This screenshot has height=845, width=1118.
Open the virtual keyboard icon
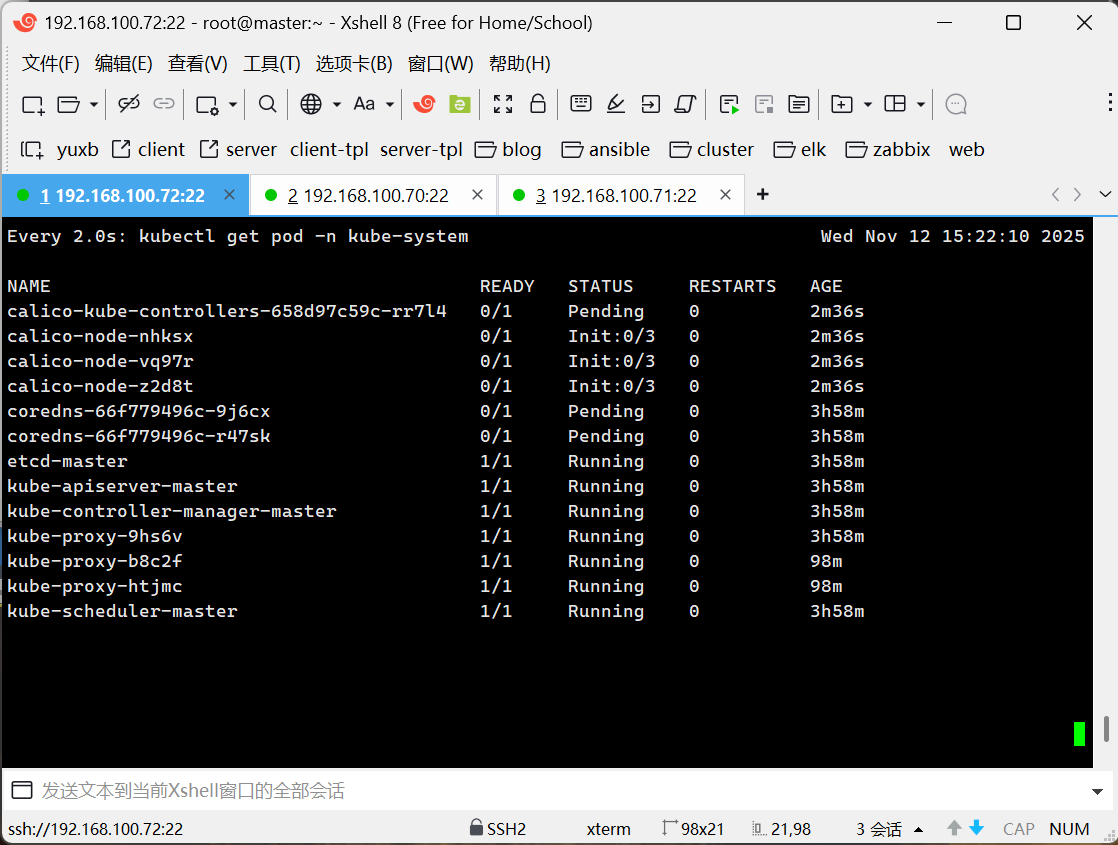581,104
